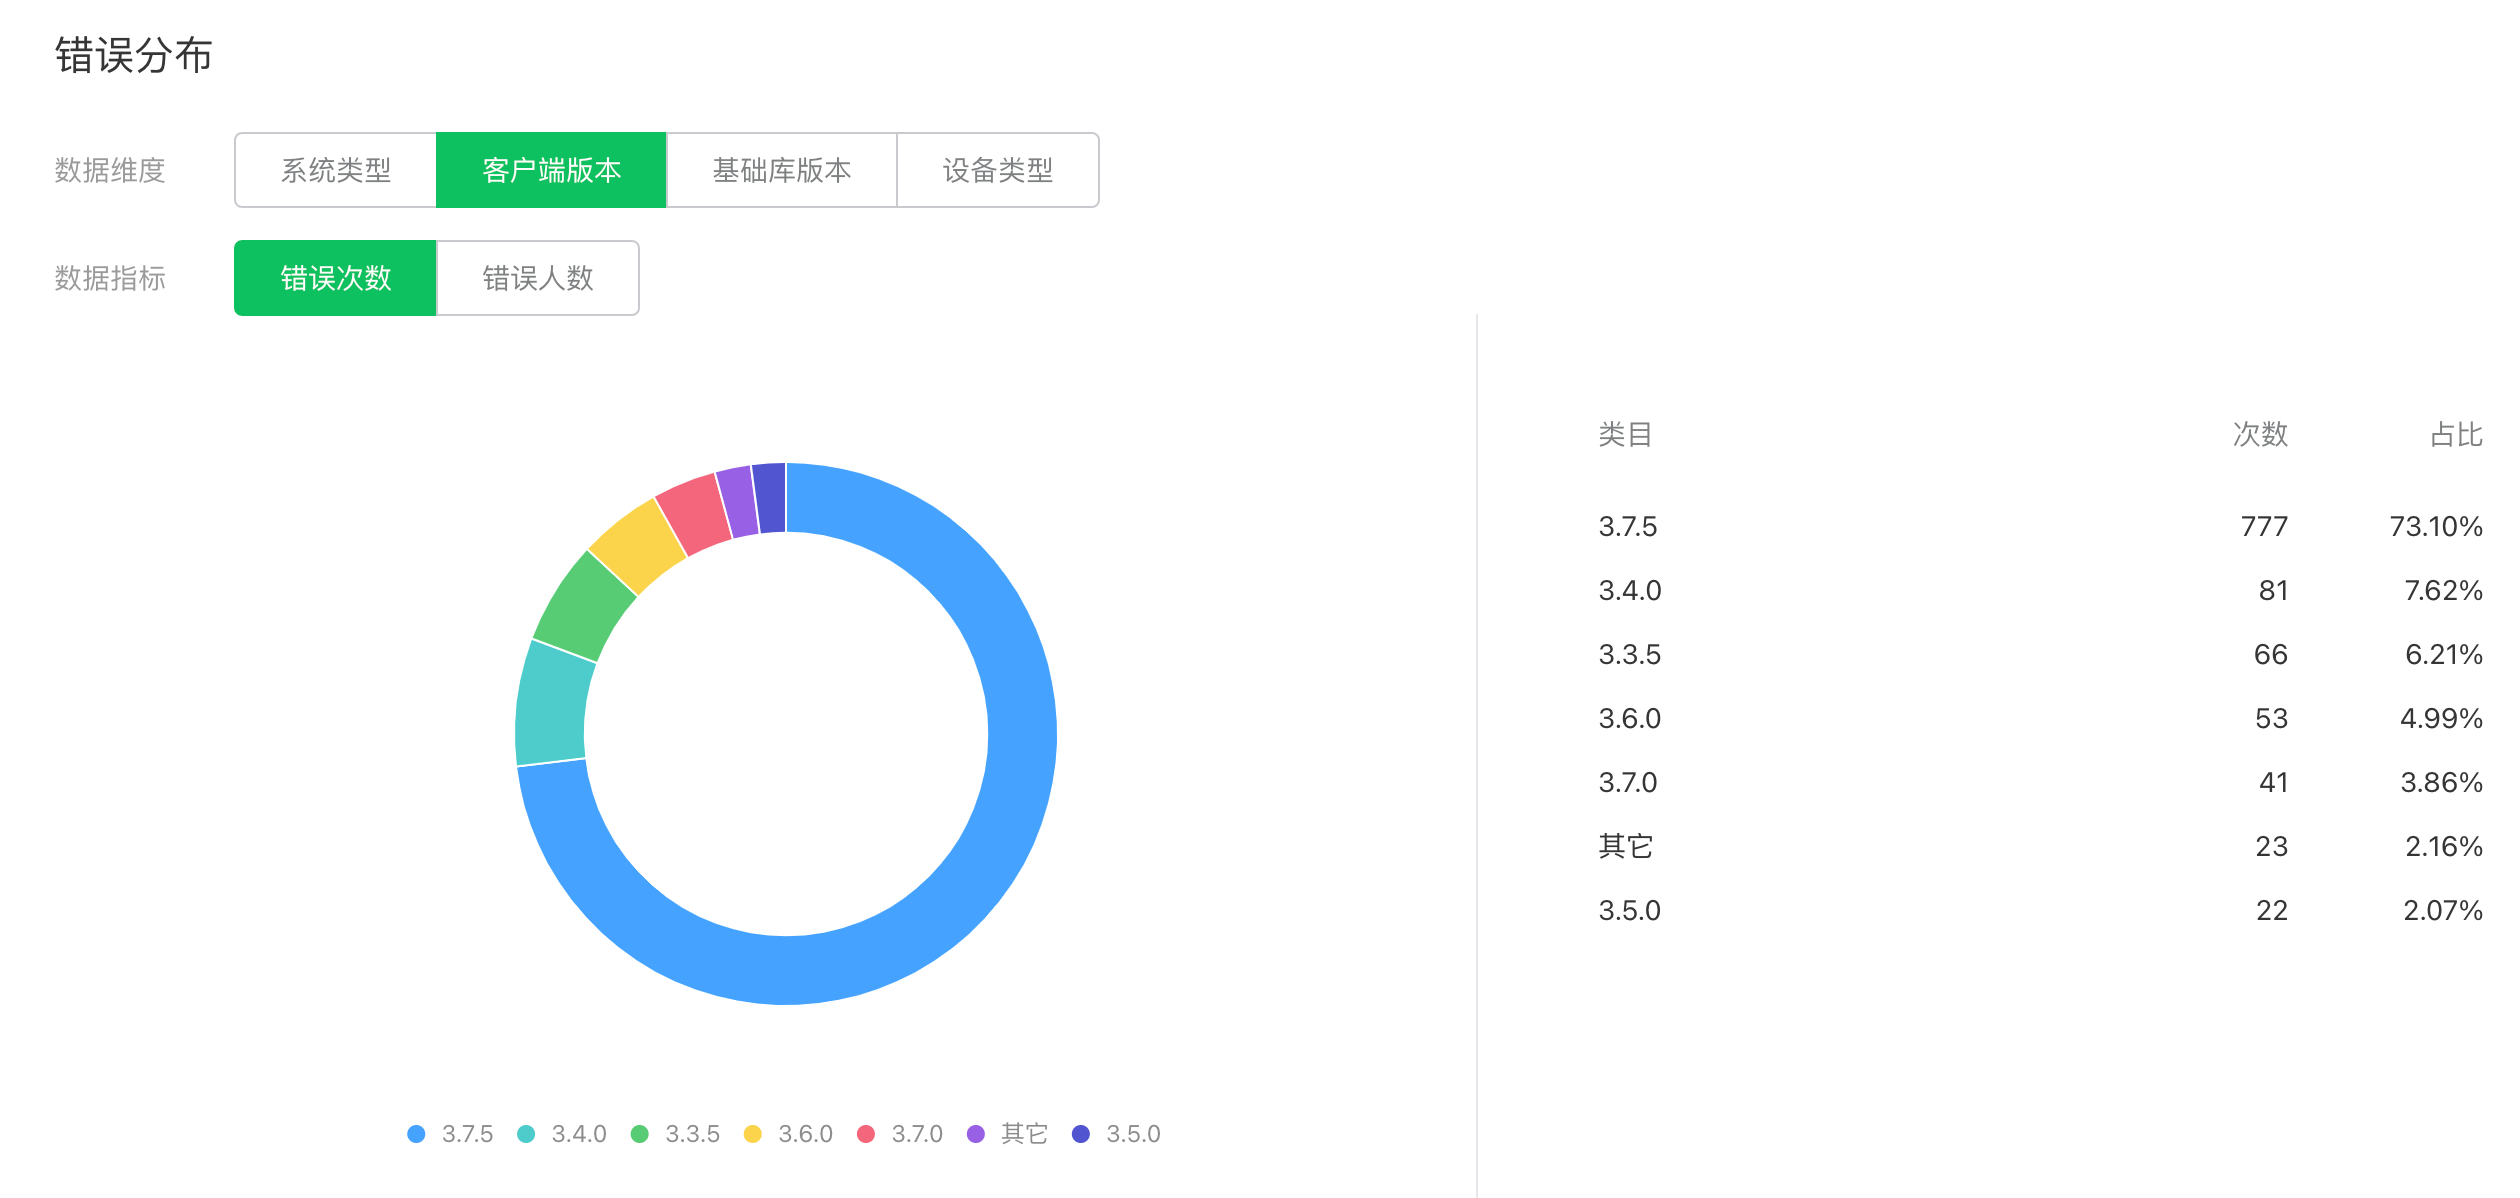Toggle 3.7.5 legend blue dot

coord(417,1134)
